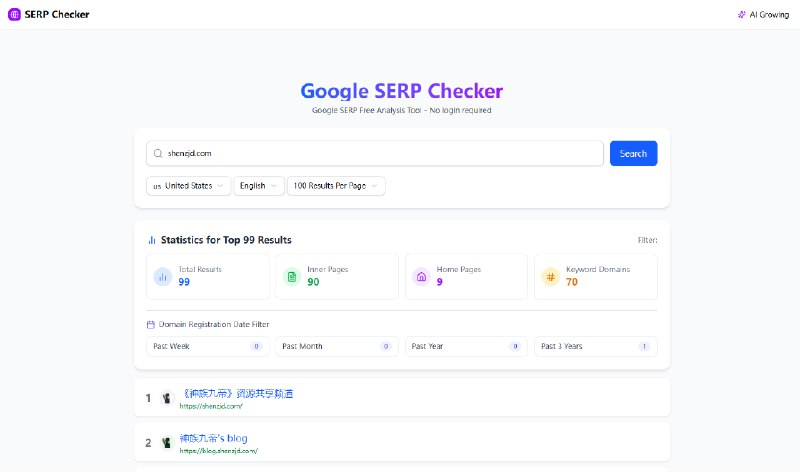The width and height of the screenshot is (800, 472).
Task: Open the https://shenzjd.com/ result title link
Action: [x=237, y=393]
